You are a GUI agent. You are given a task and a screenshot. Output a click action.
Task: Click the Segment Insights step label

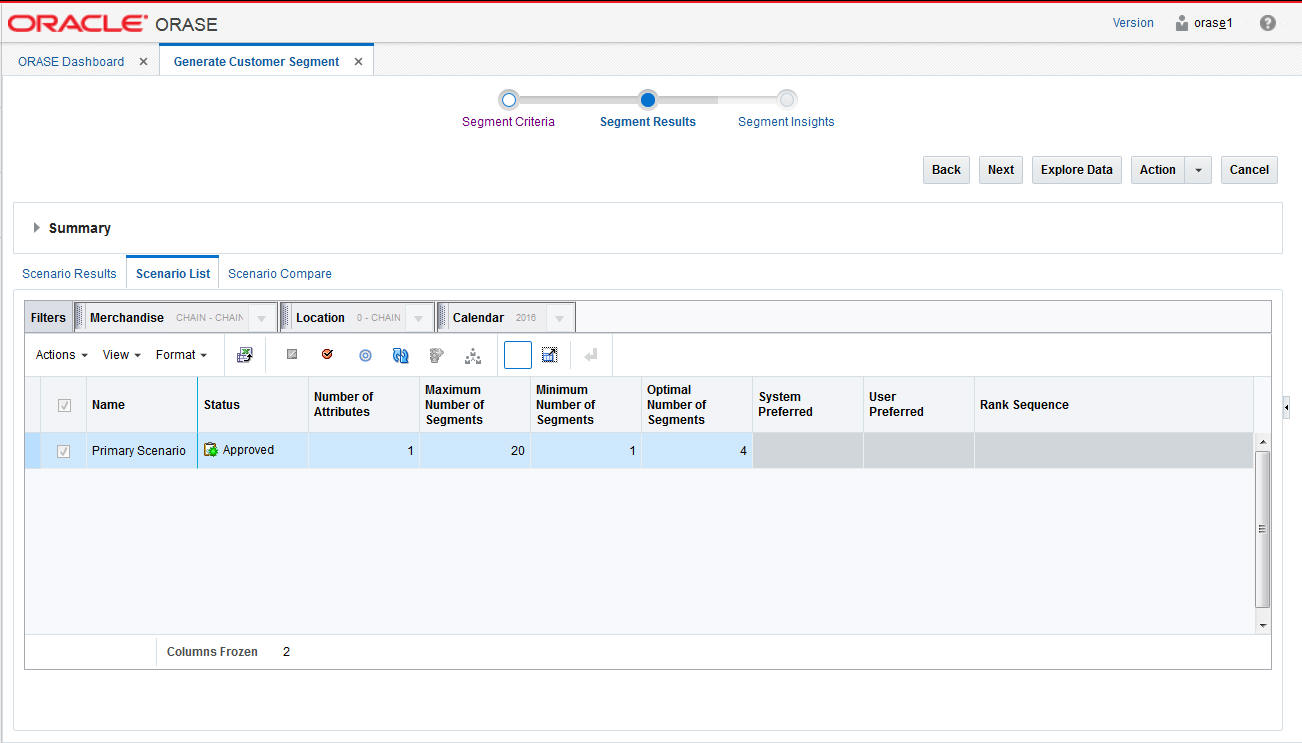(x=786, y=122)
